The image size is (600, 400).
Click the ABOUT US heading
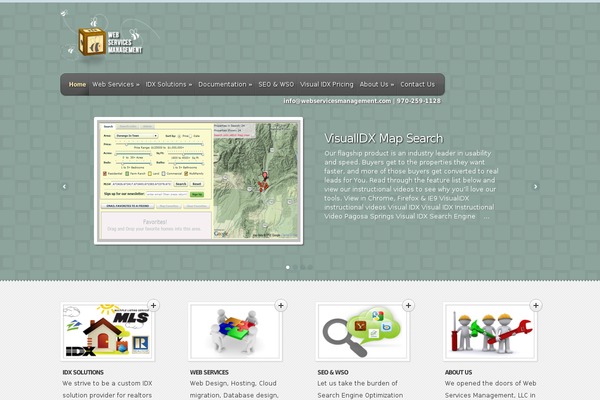(x=458, y=372)
